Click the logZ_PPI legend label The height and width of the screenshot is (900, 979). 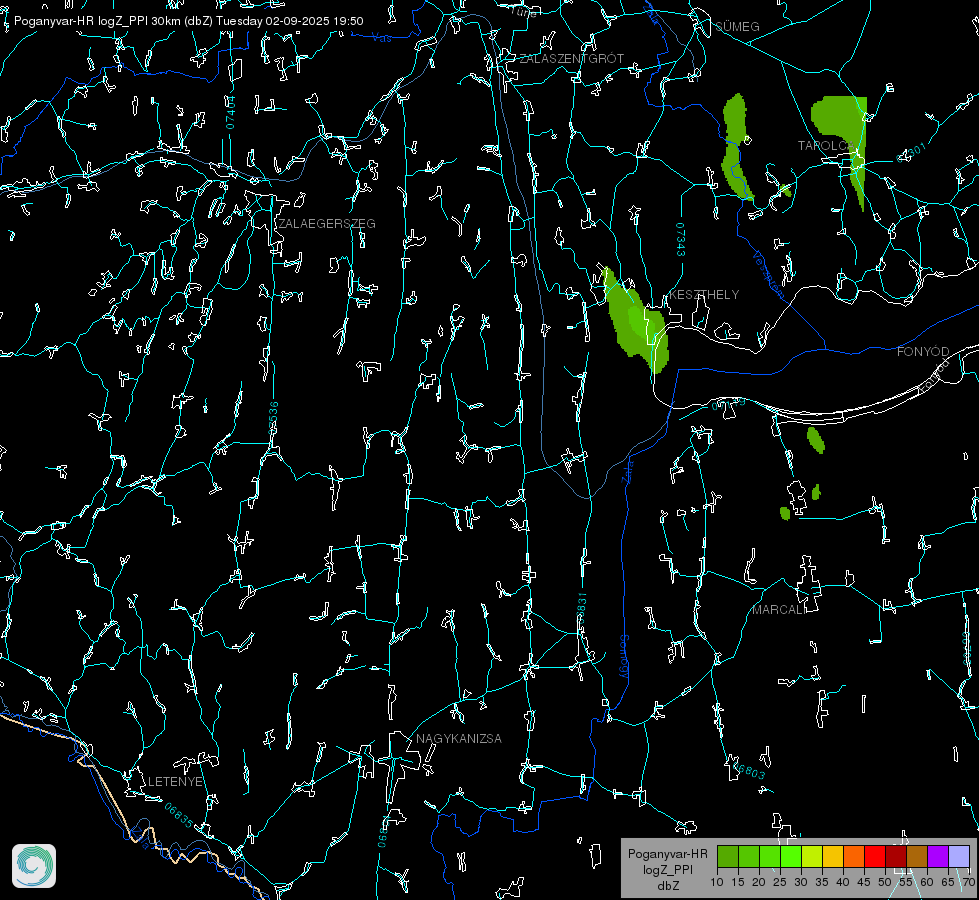(667, 869)
